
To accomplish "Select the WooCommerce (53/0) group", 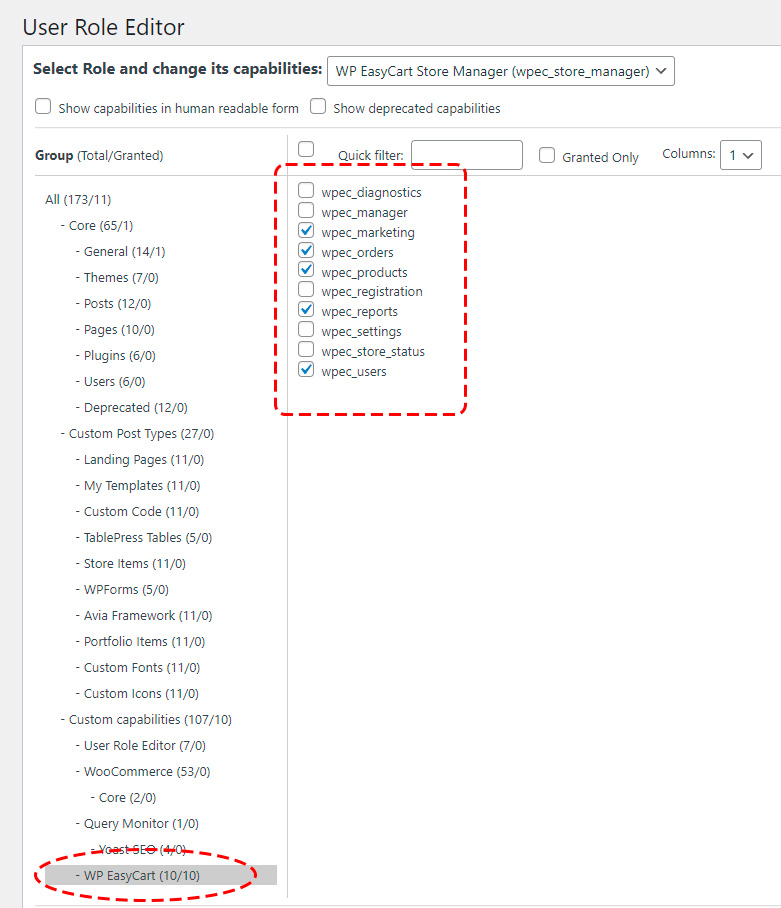I will (147, 772).
